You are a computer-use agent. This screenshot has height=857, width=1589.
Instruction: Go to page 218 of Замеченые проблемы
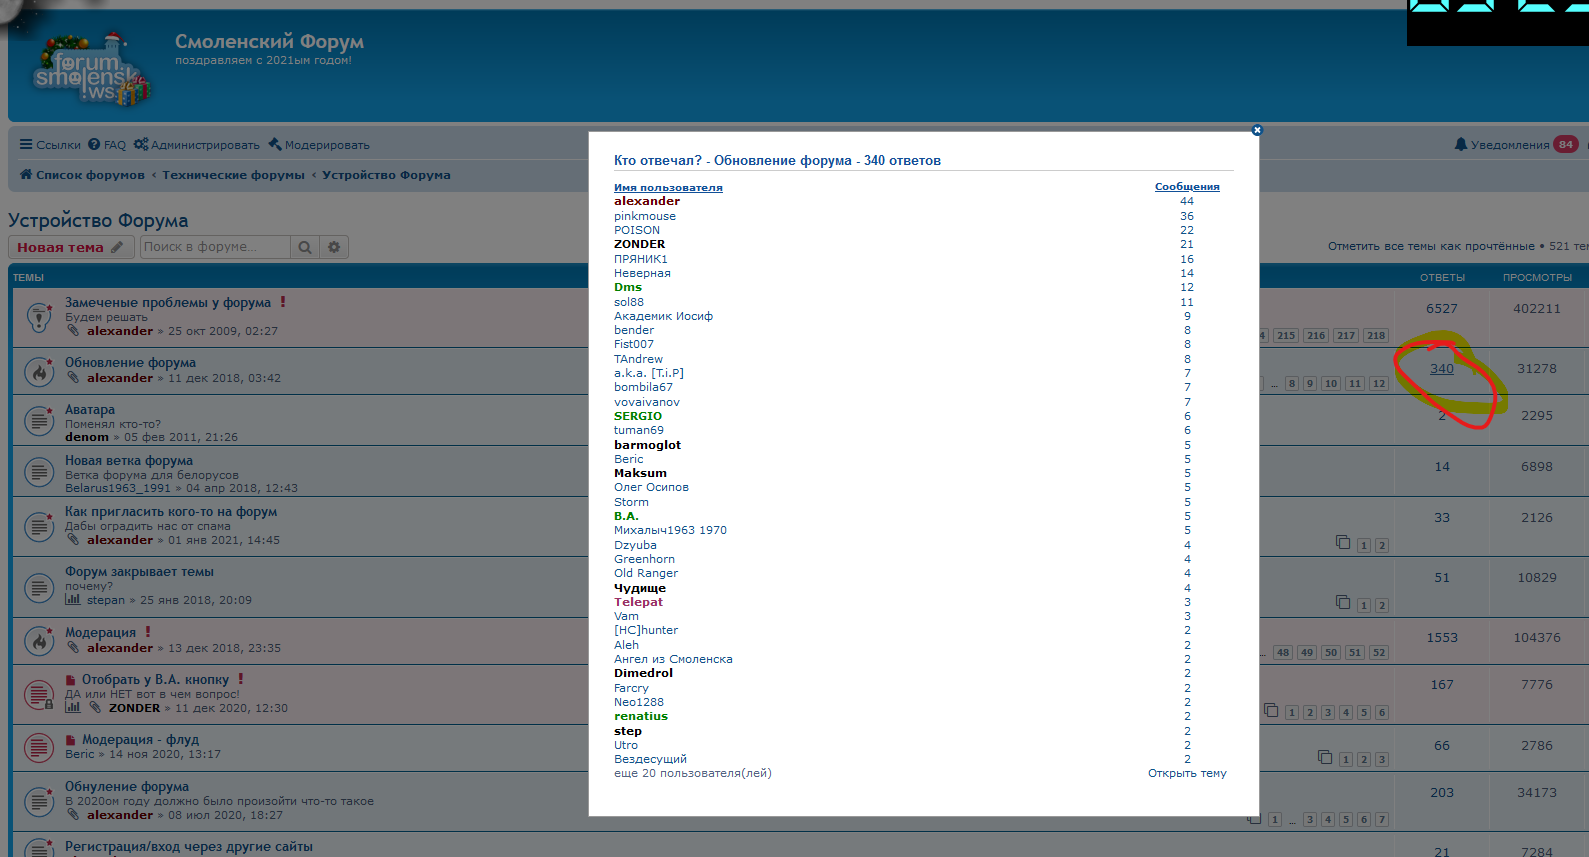click(1376, 336)
